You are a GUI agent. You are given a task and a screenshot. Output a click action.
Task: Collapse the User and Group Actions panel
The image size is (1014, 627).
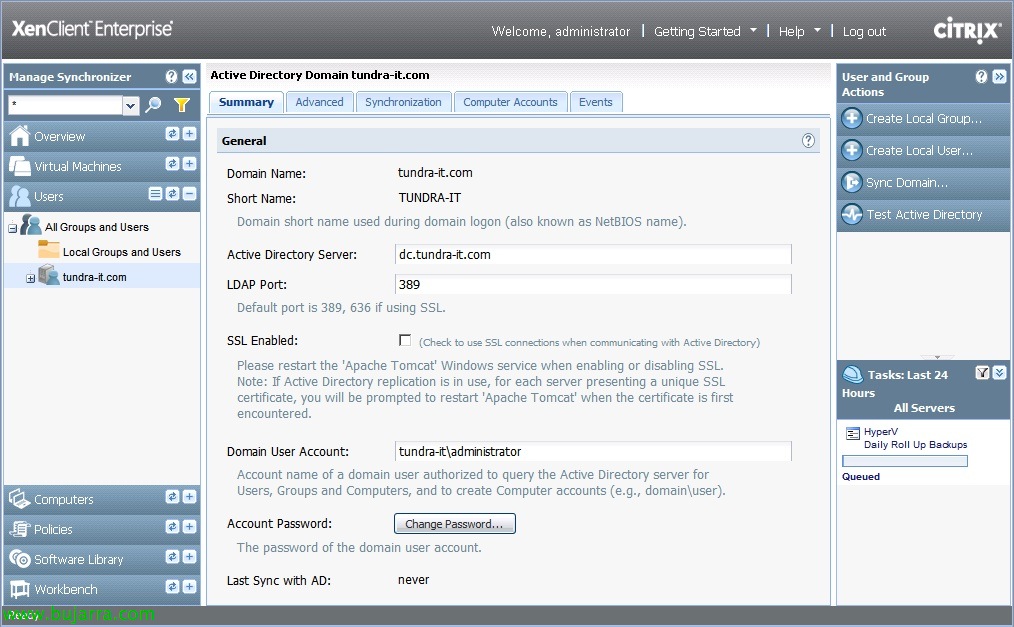pyautogui.click(x=999, y=77)
